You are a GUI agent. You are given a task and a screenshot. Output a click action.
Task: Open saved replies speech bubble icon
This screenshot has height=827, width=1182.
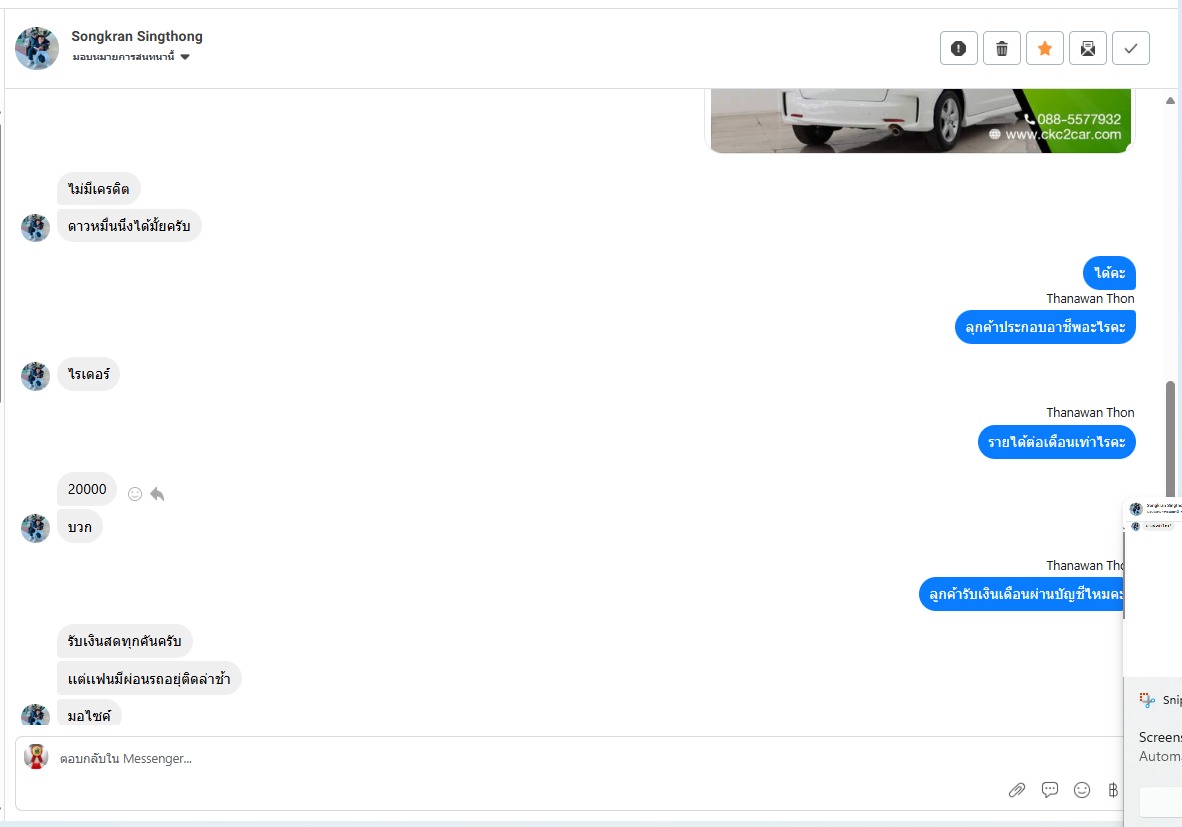1049,789
